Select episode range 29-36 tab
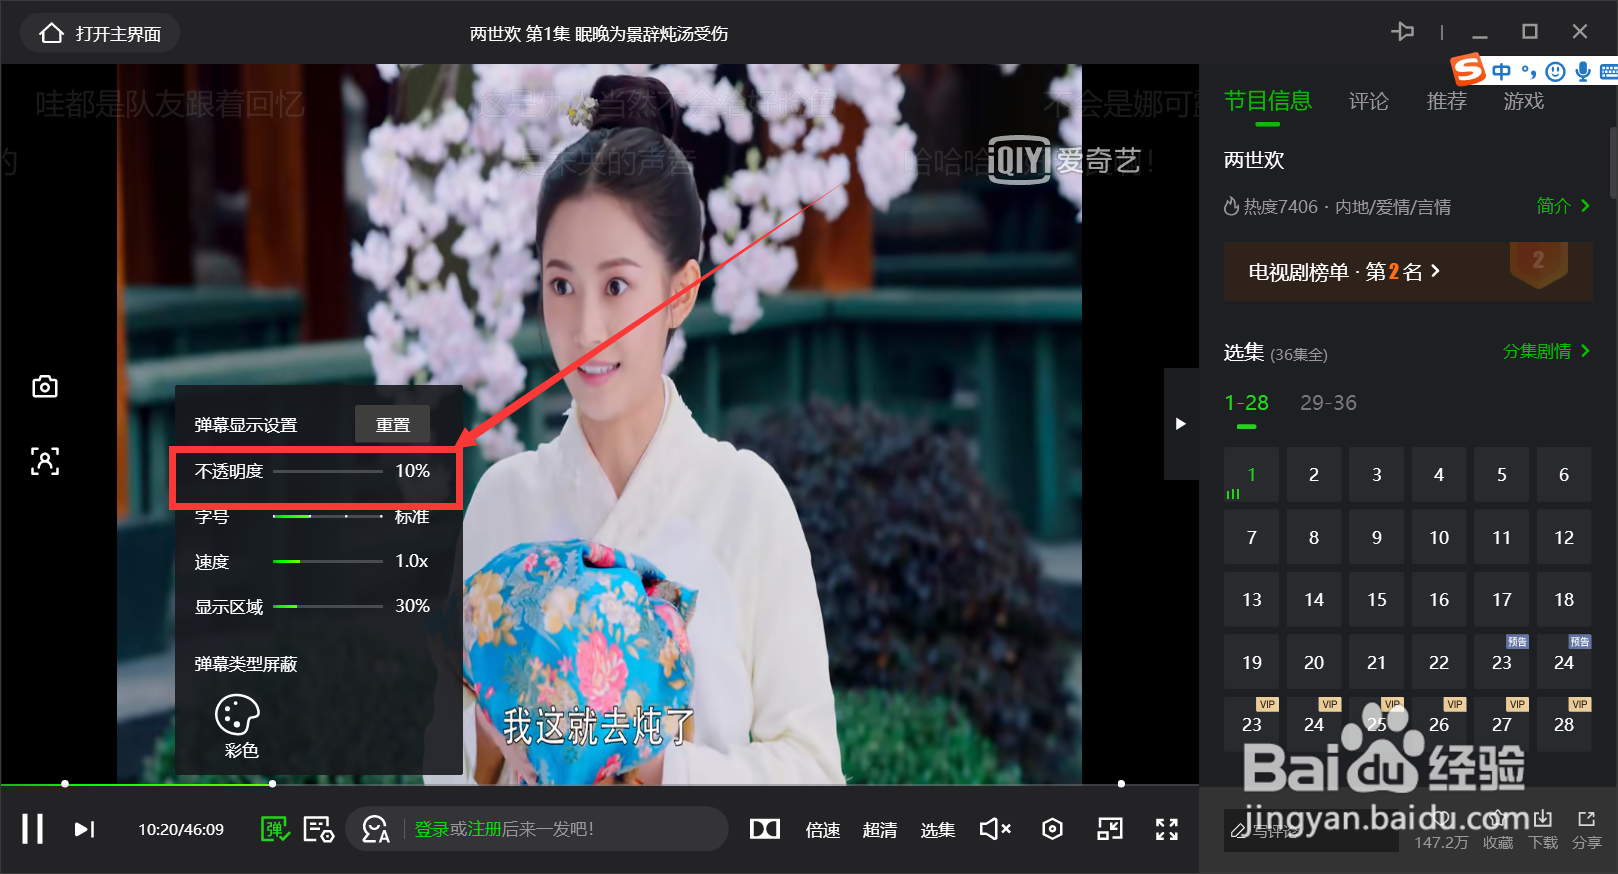The width and height of the screenshot is (1618, 874). click(1328, 403)
